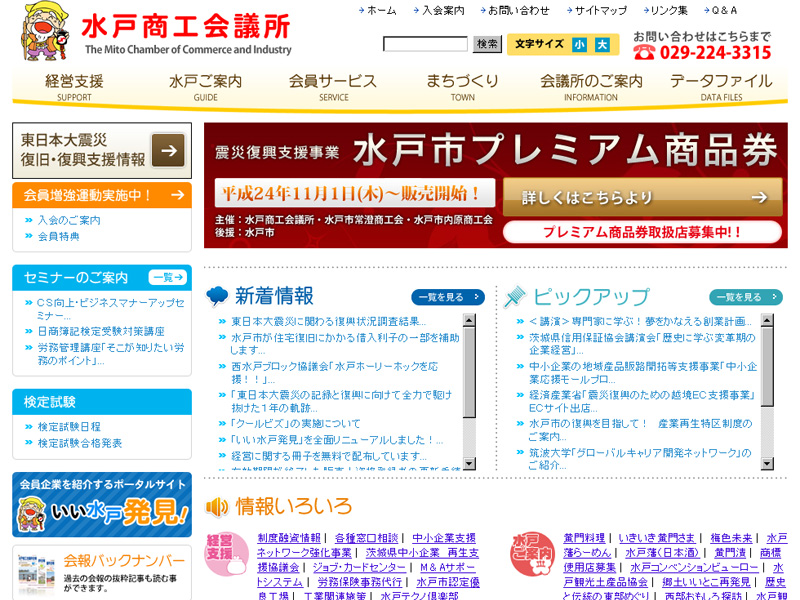Click いい水戸発見 portal banner
Screen dimensions: 800x600
[102, 505]
